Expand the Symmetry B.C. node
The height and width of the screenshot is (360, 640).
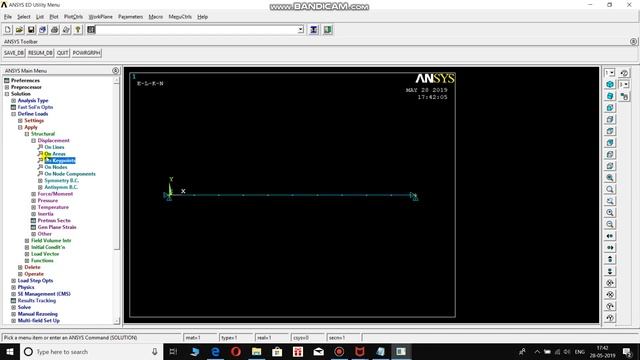40,180
